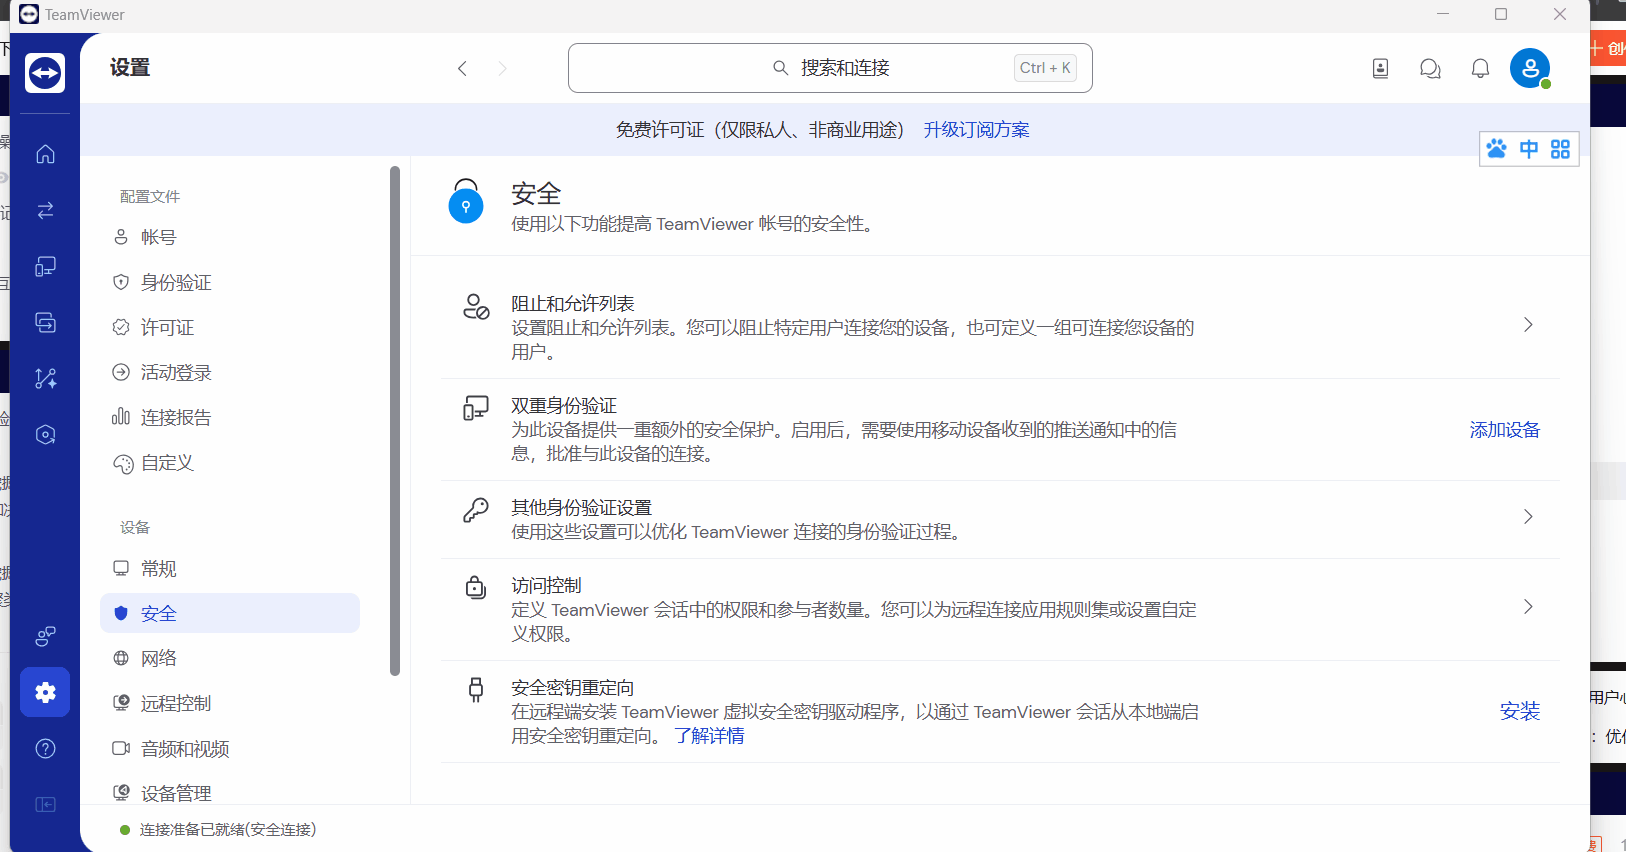Go back with the left arrow
The height and width of the screenshot is (852, 1626).
(x=462, y=68)
